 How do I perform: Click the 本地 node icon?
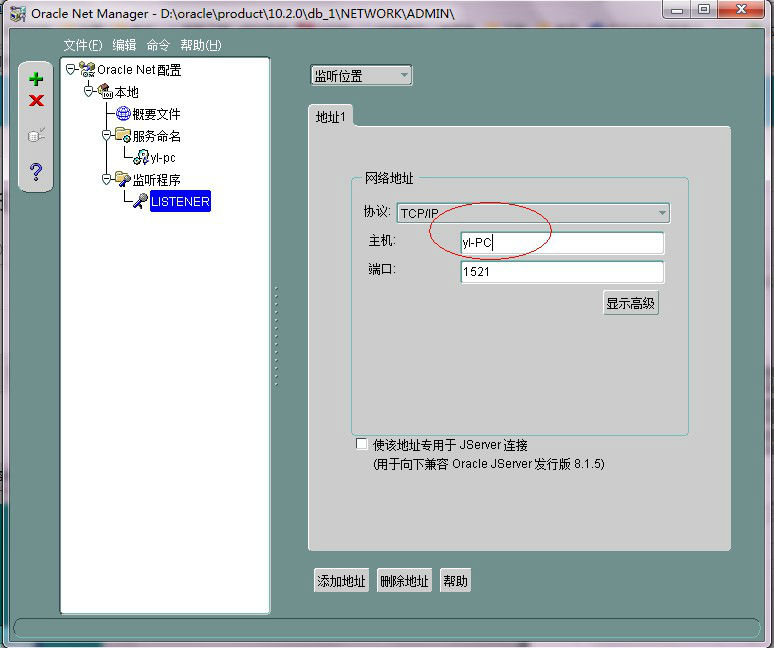pos(106,91)
